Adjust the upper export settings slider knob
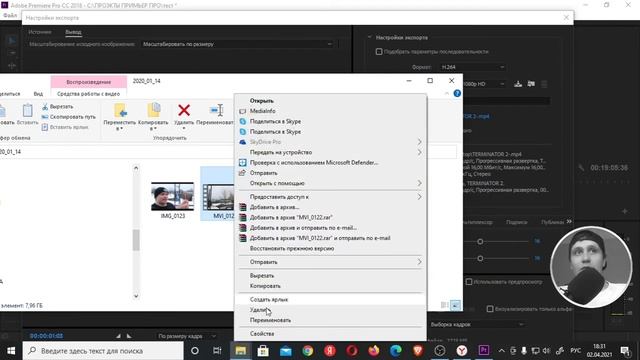Image resolution: width=640 pixels, height=360 pixels. coord(480,242)
